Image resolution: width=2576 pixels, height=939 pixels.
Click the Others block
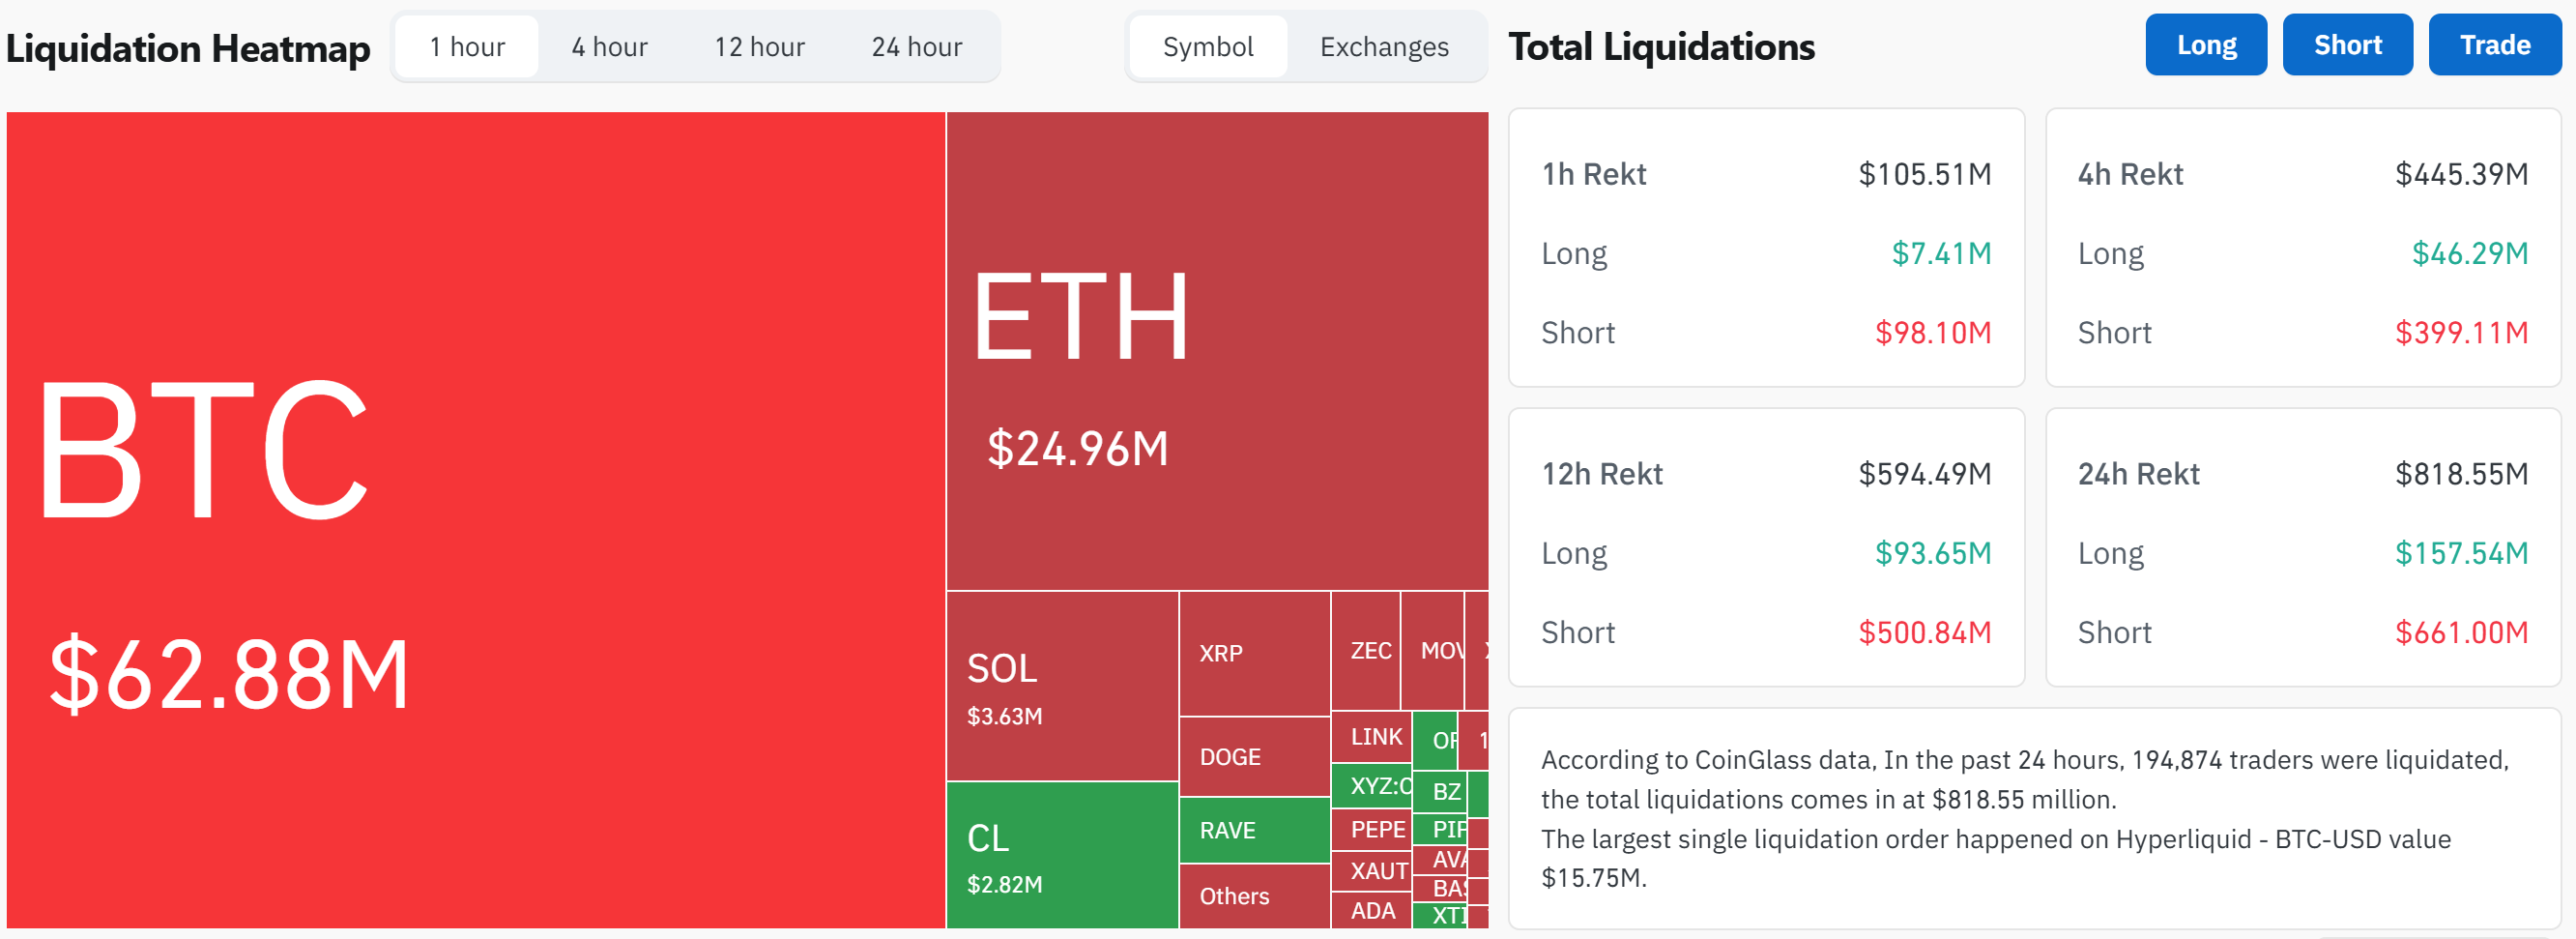click(1252, 896)
